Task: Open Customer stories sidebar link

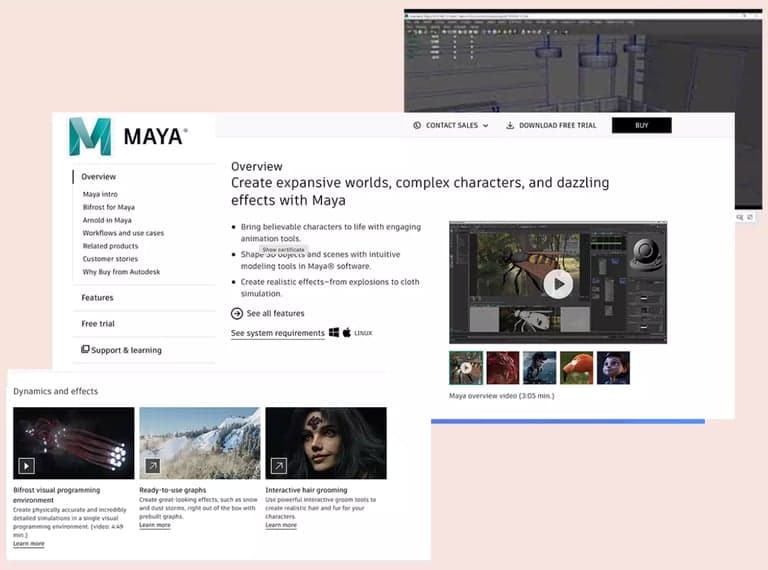Action: pyautogui.click(x=110, y=259)
